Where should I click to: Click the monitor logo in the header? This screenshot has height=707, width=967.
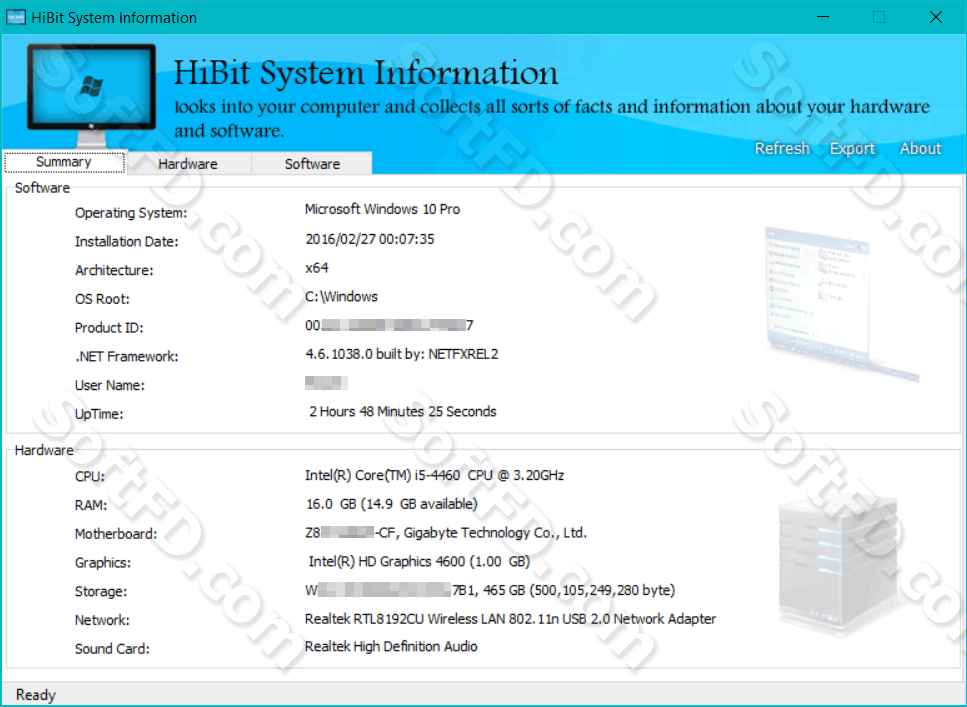(91, 95)
